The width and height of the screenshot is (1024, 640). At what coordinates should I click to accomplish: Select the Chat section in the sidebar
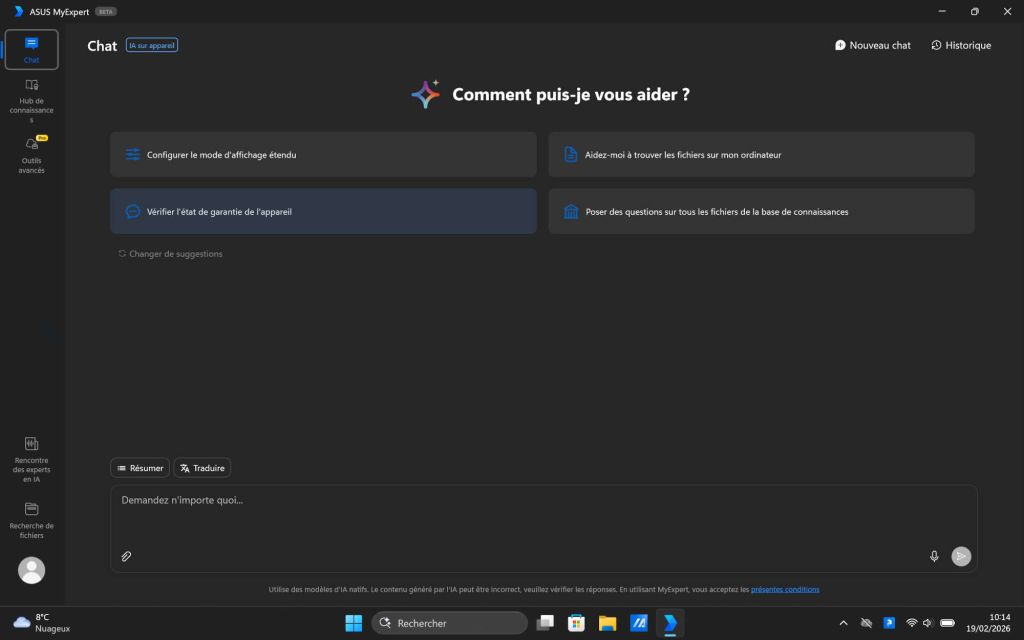pos(31,49)
